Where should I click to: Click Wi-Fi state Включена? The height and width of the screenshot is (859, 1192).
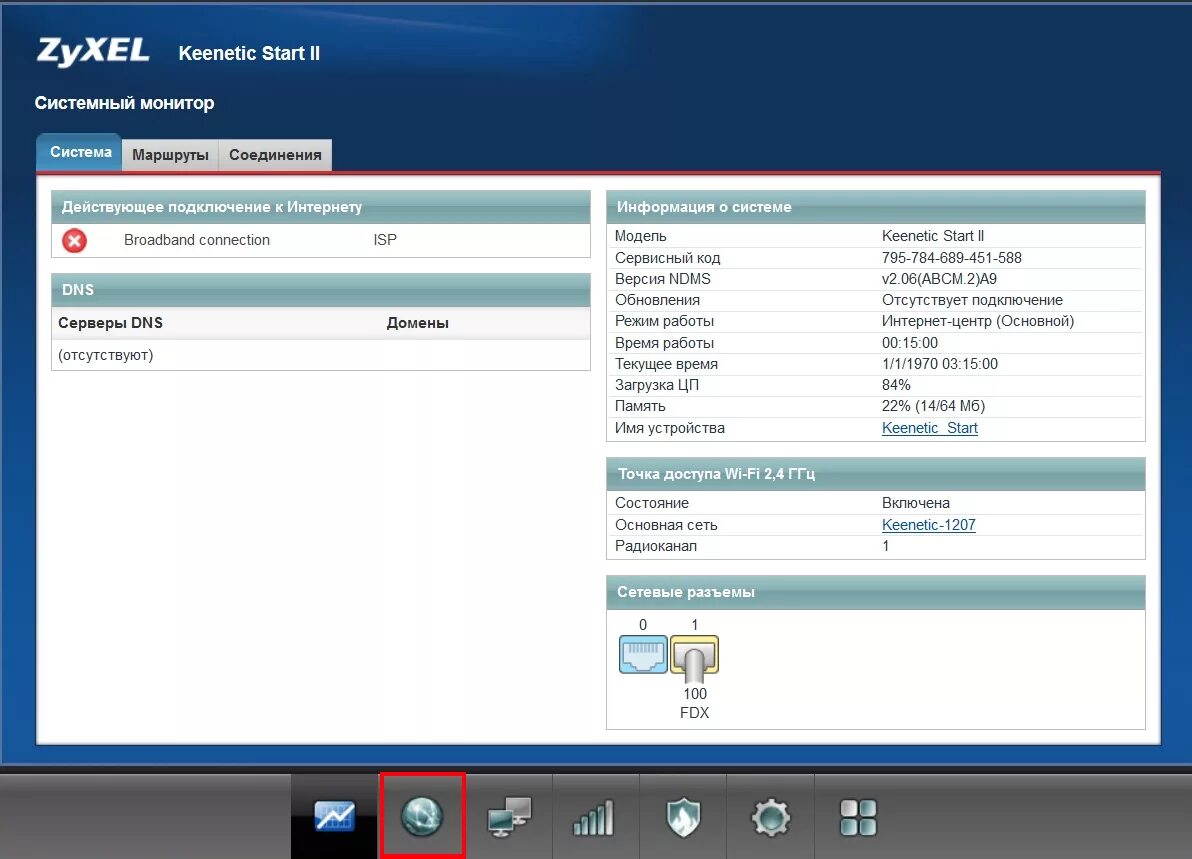pos(916,502)
